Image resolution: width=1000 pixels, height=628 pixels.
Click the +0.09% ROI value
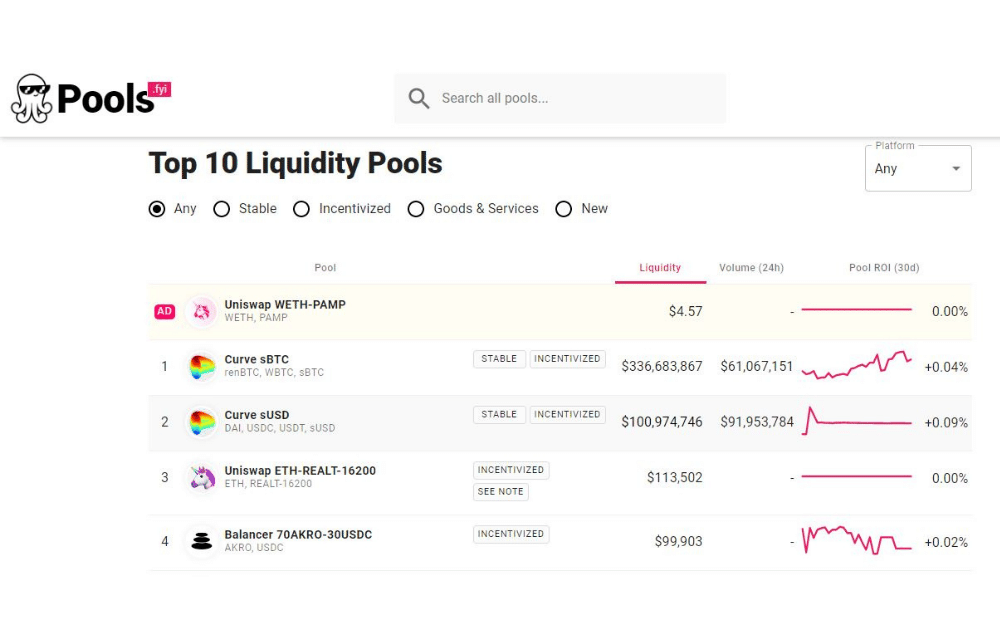coord(946,423)
